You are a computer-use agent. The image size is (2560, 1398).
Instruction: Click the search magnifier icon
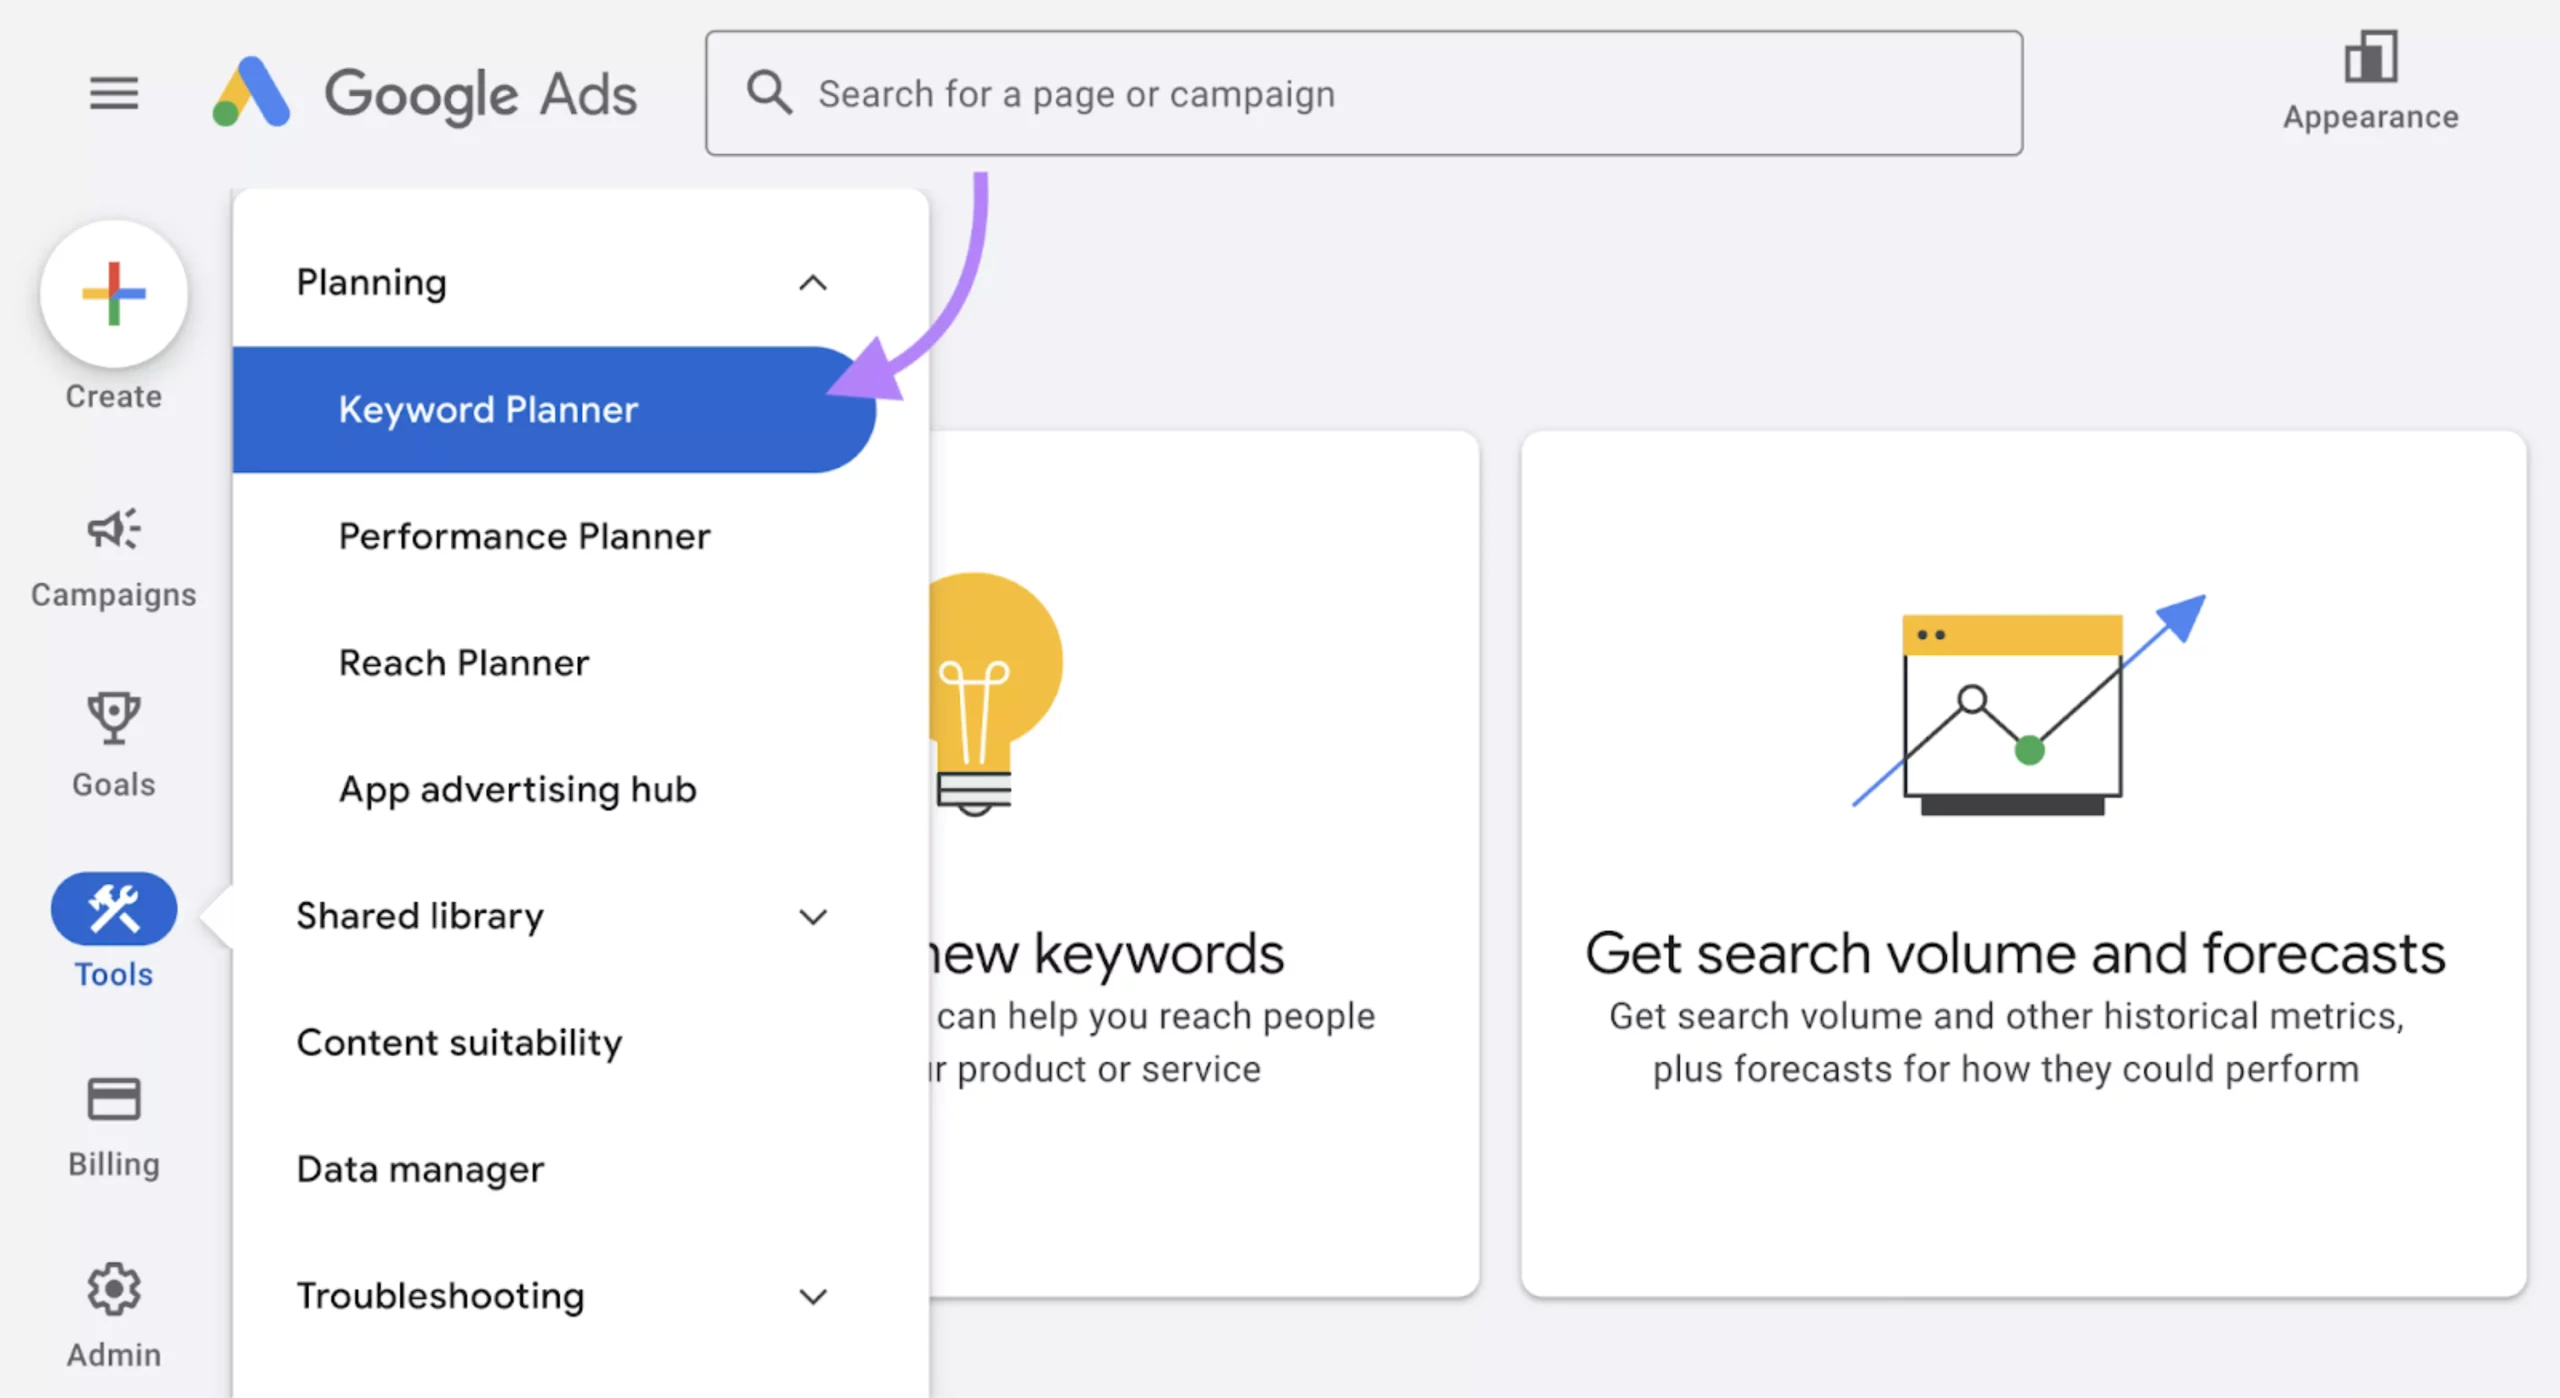click(768, 93)
